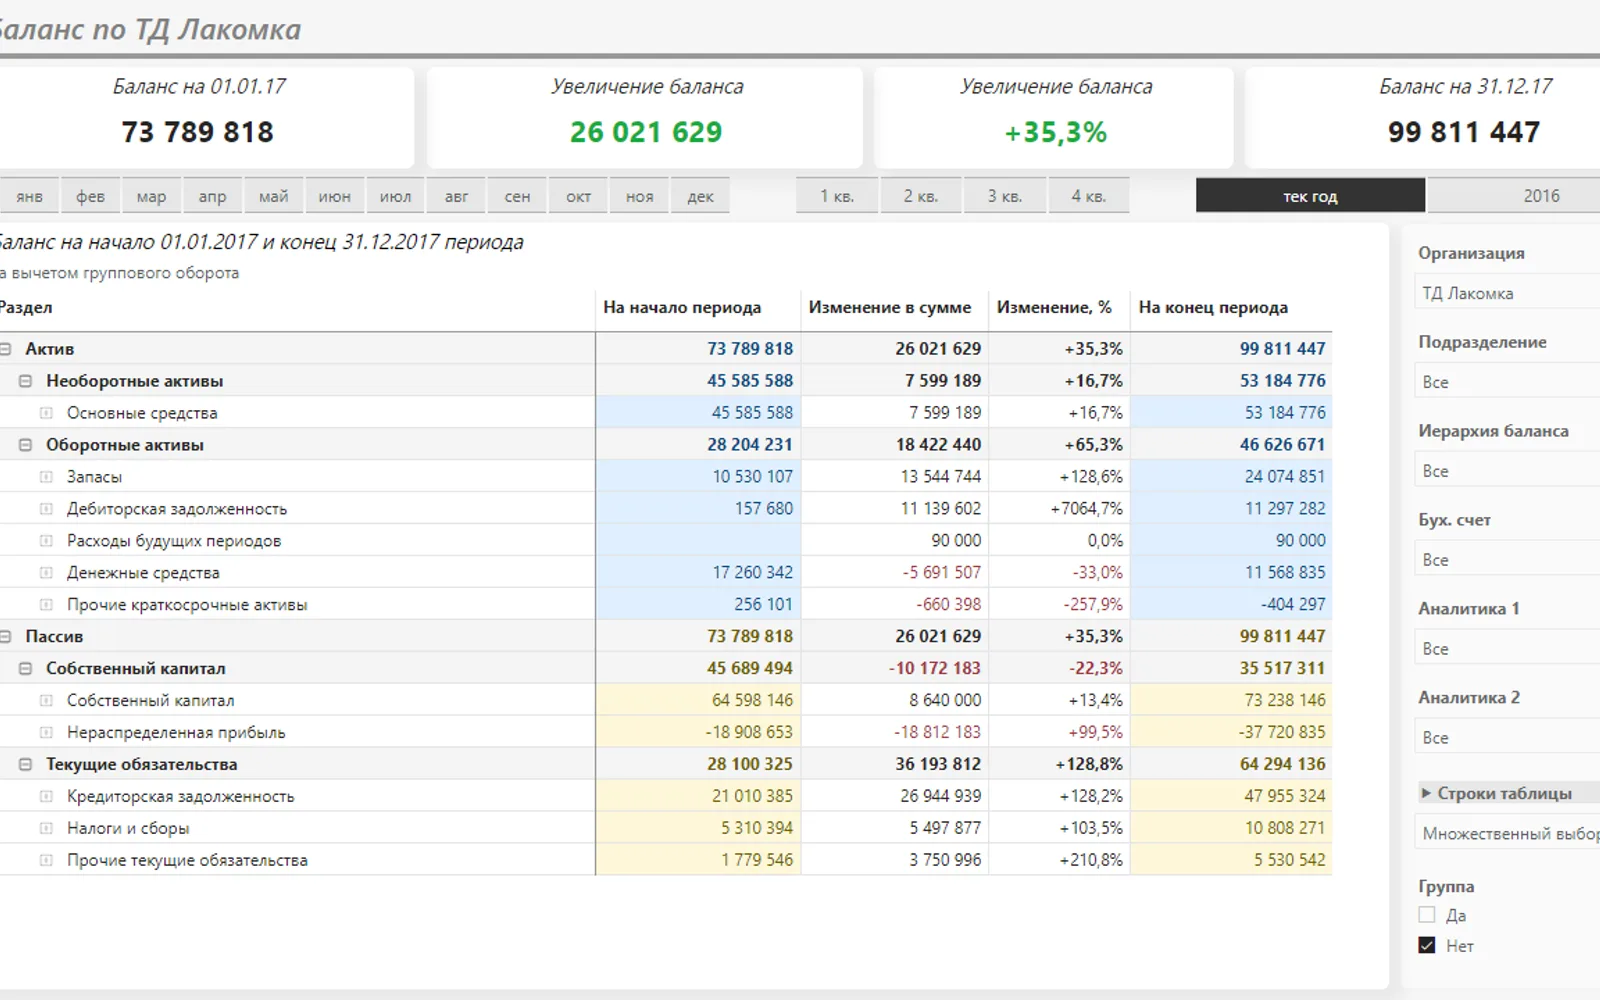Viewport: 1600px width, 1000px height.
Task: Select the 4 кв. quarter filter
Action: click(1089, 196)
